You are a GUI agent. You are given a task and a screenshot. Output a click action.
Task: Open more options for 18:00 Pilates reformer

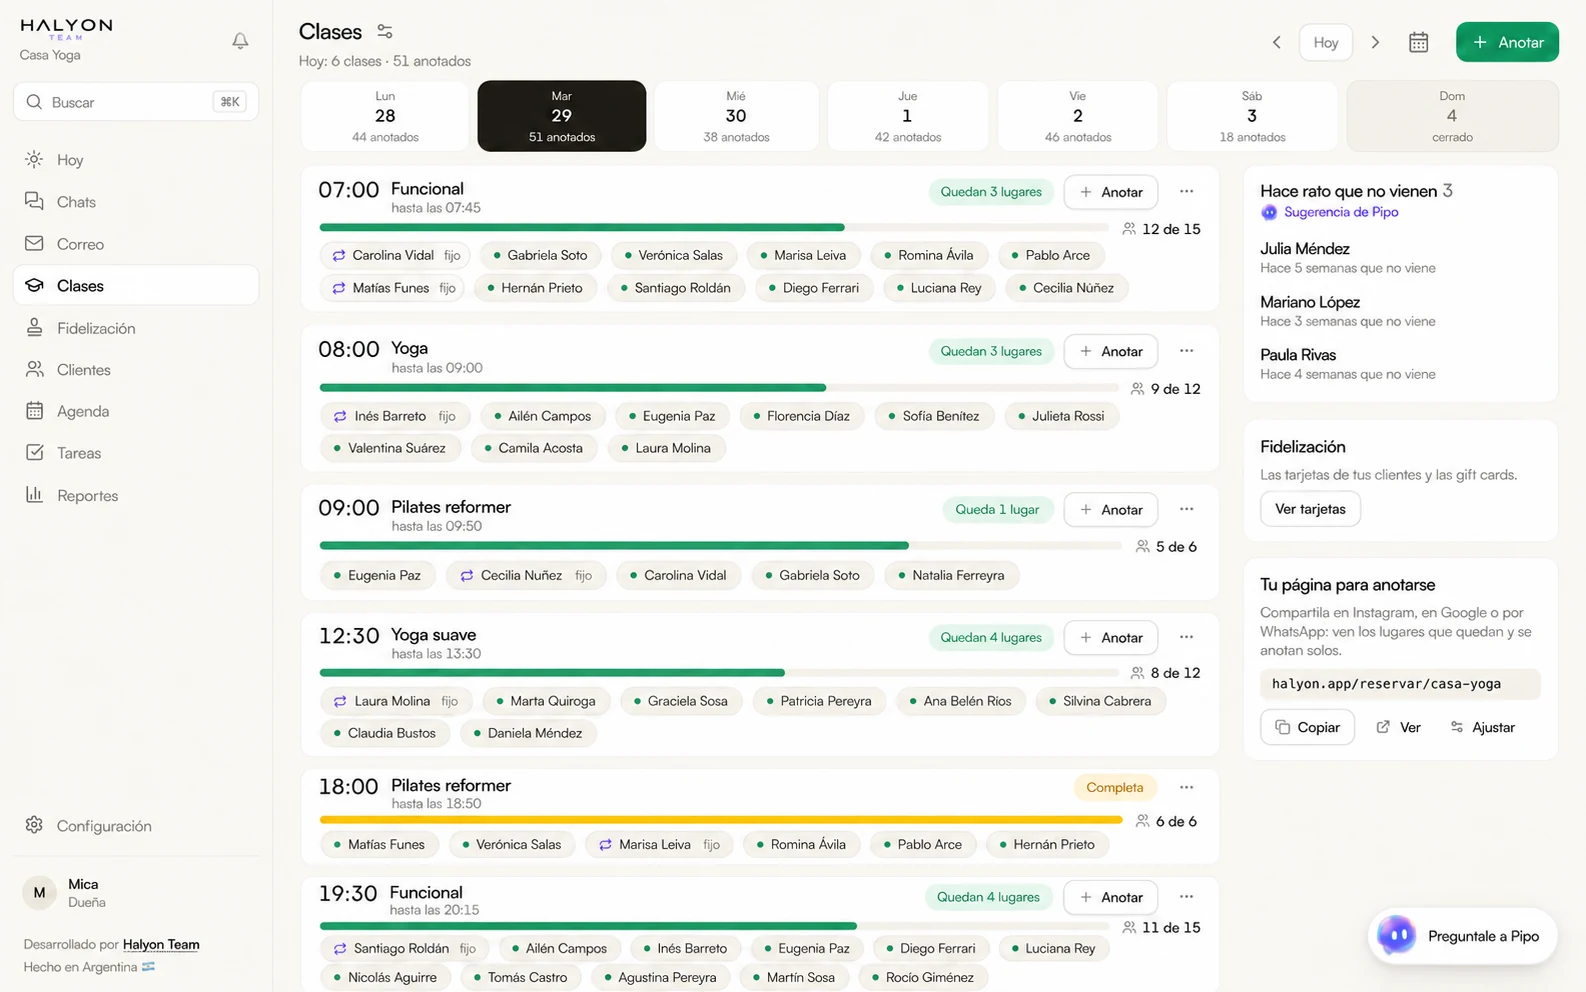[1186, 787]
